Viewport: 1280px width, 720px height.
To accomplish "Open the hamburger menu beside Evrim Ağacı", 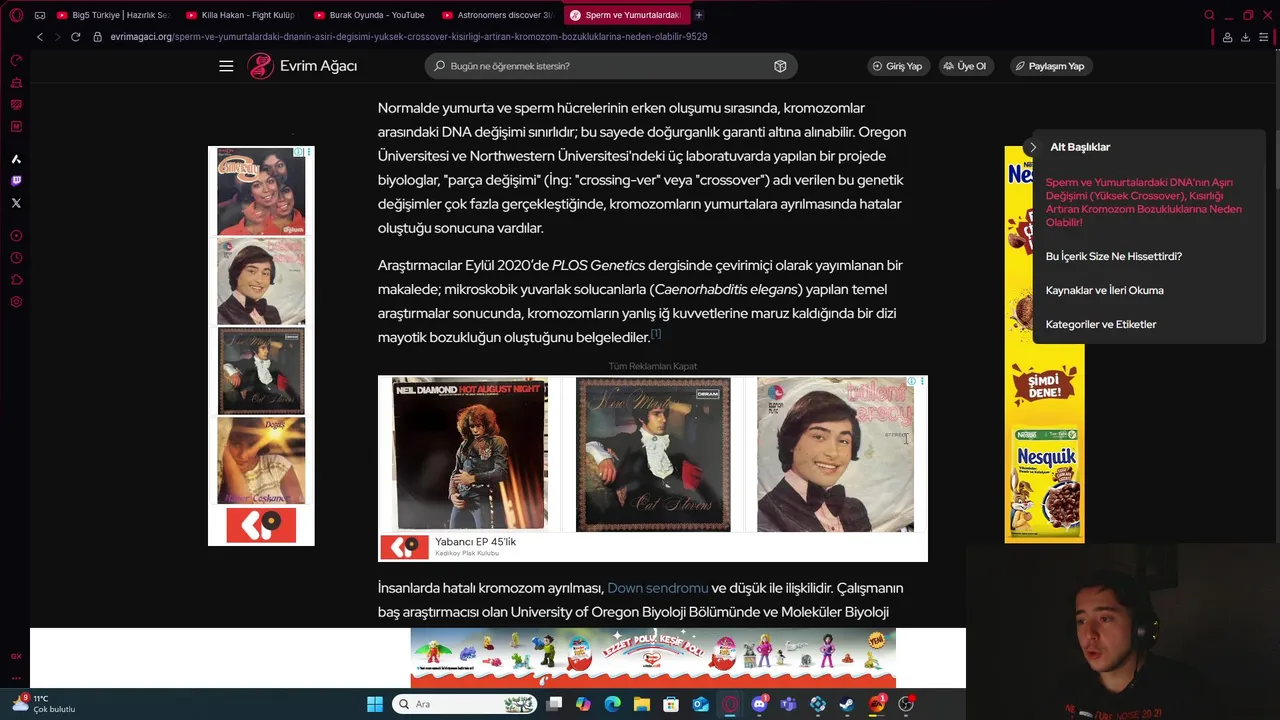I will coord(226,66).
